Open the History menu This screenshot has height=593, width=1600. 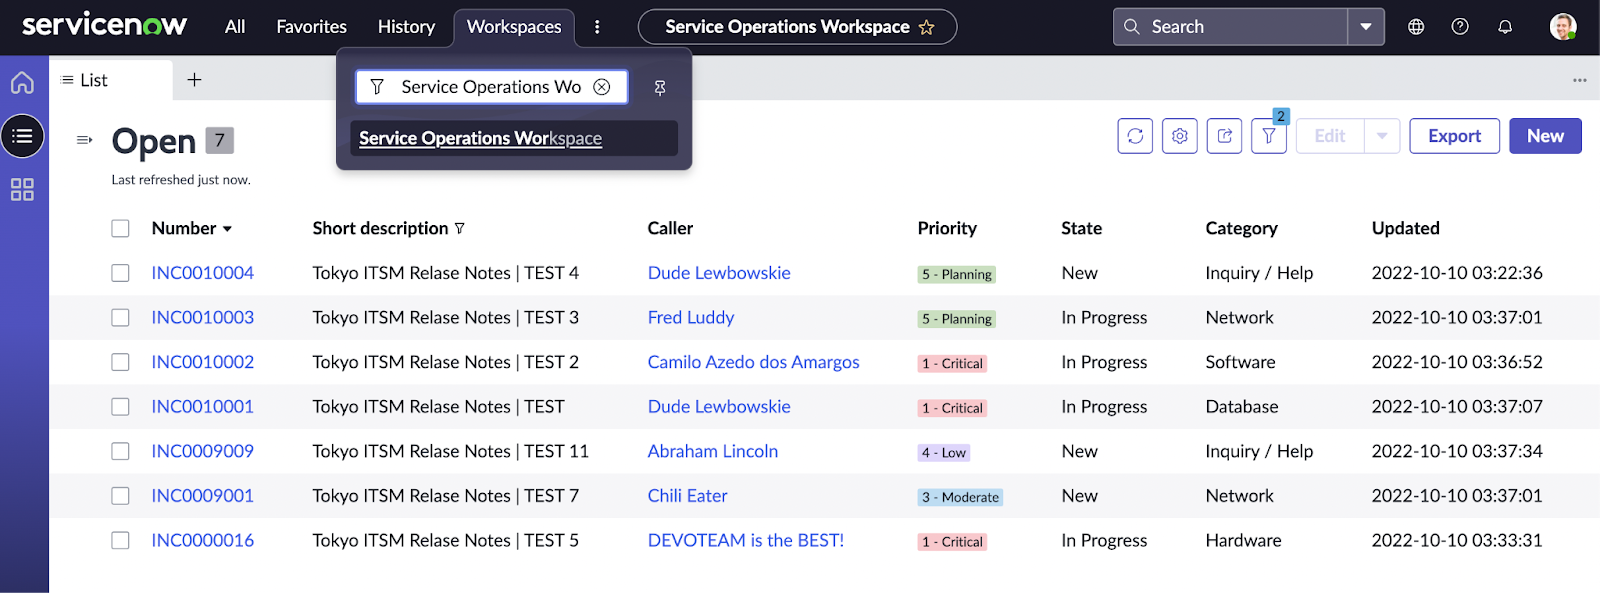coord(406,27)
